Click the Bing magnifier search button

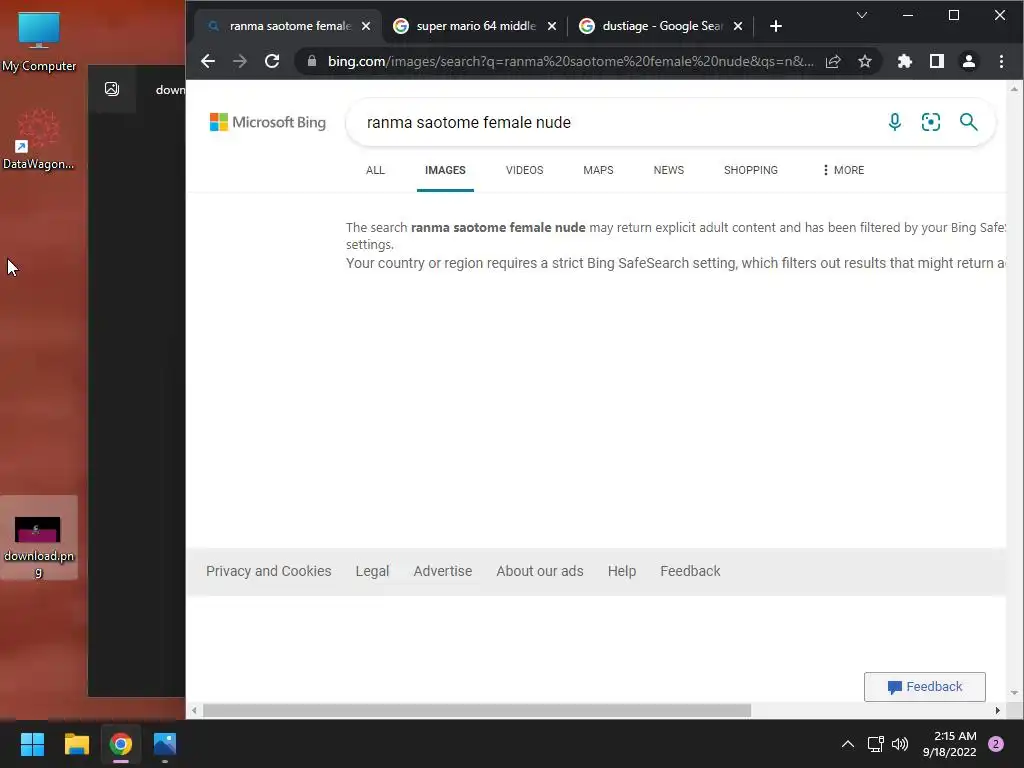click(968, 121)
